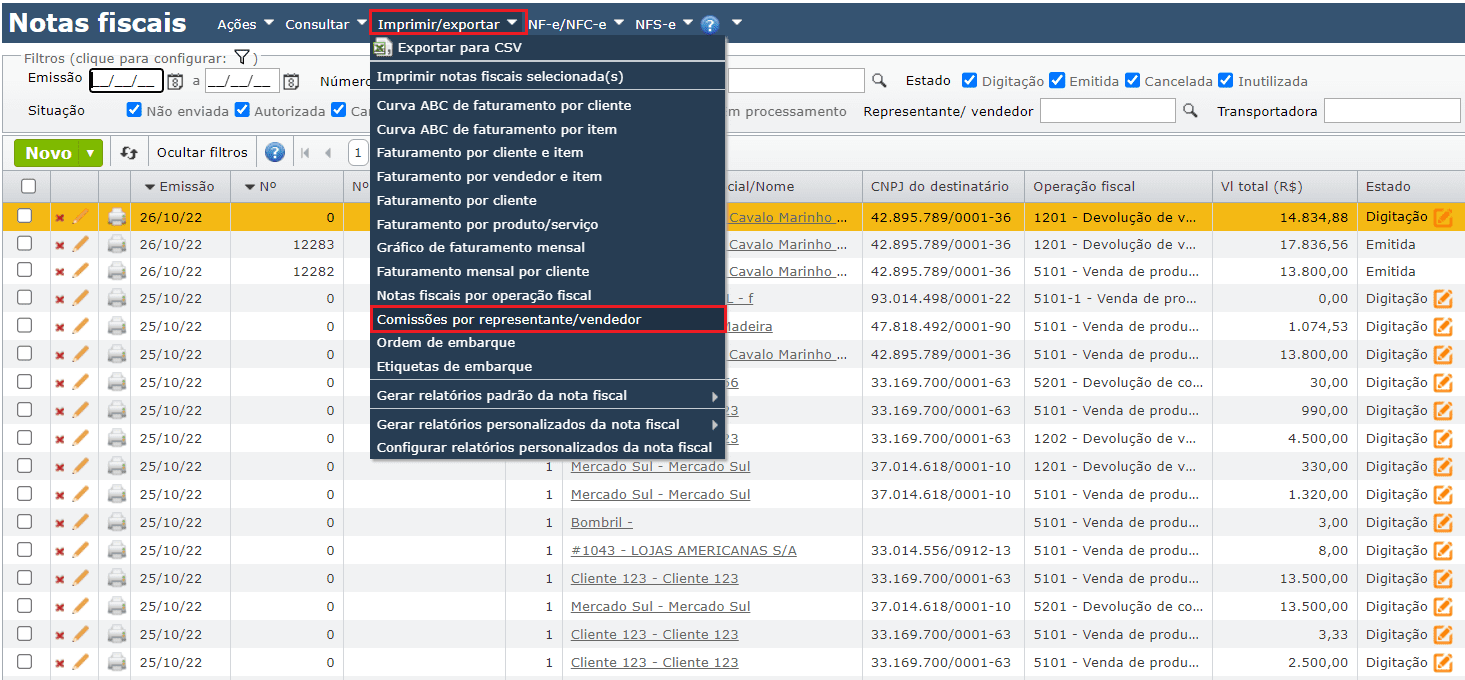Toggle select-all checkbox in table header
Viewport: 1465px width, 680px height.
pyautogui.click(x=28, y=186)
